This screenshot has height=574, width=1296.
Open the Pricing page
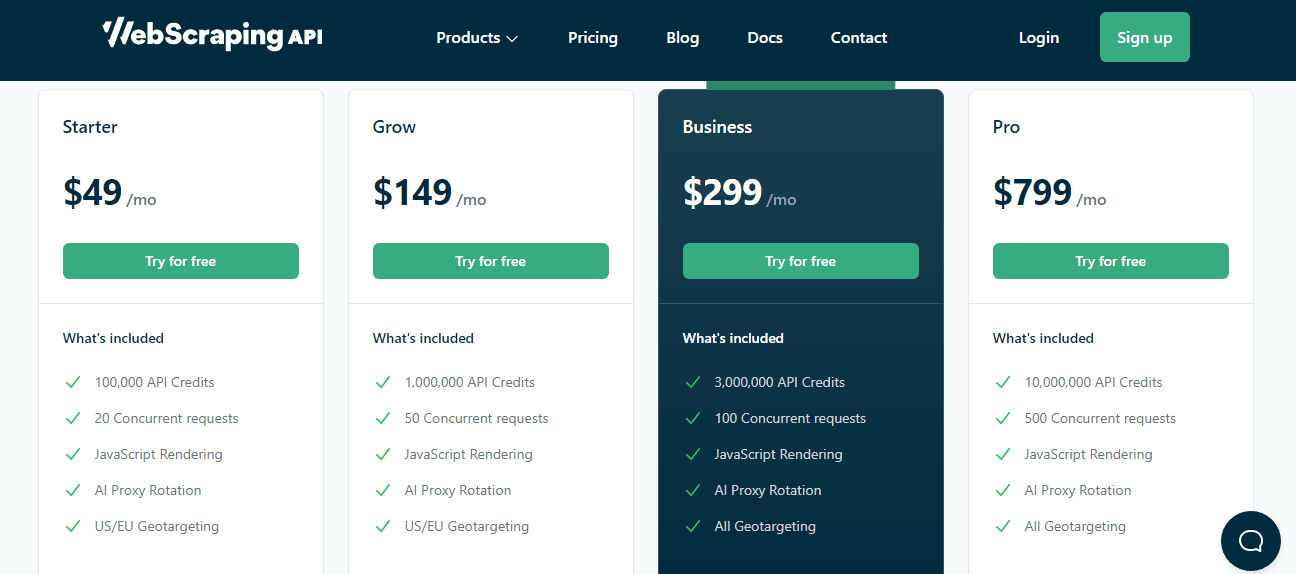(593, 38)
